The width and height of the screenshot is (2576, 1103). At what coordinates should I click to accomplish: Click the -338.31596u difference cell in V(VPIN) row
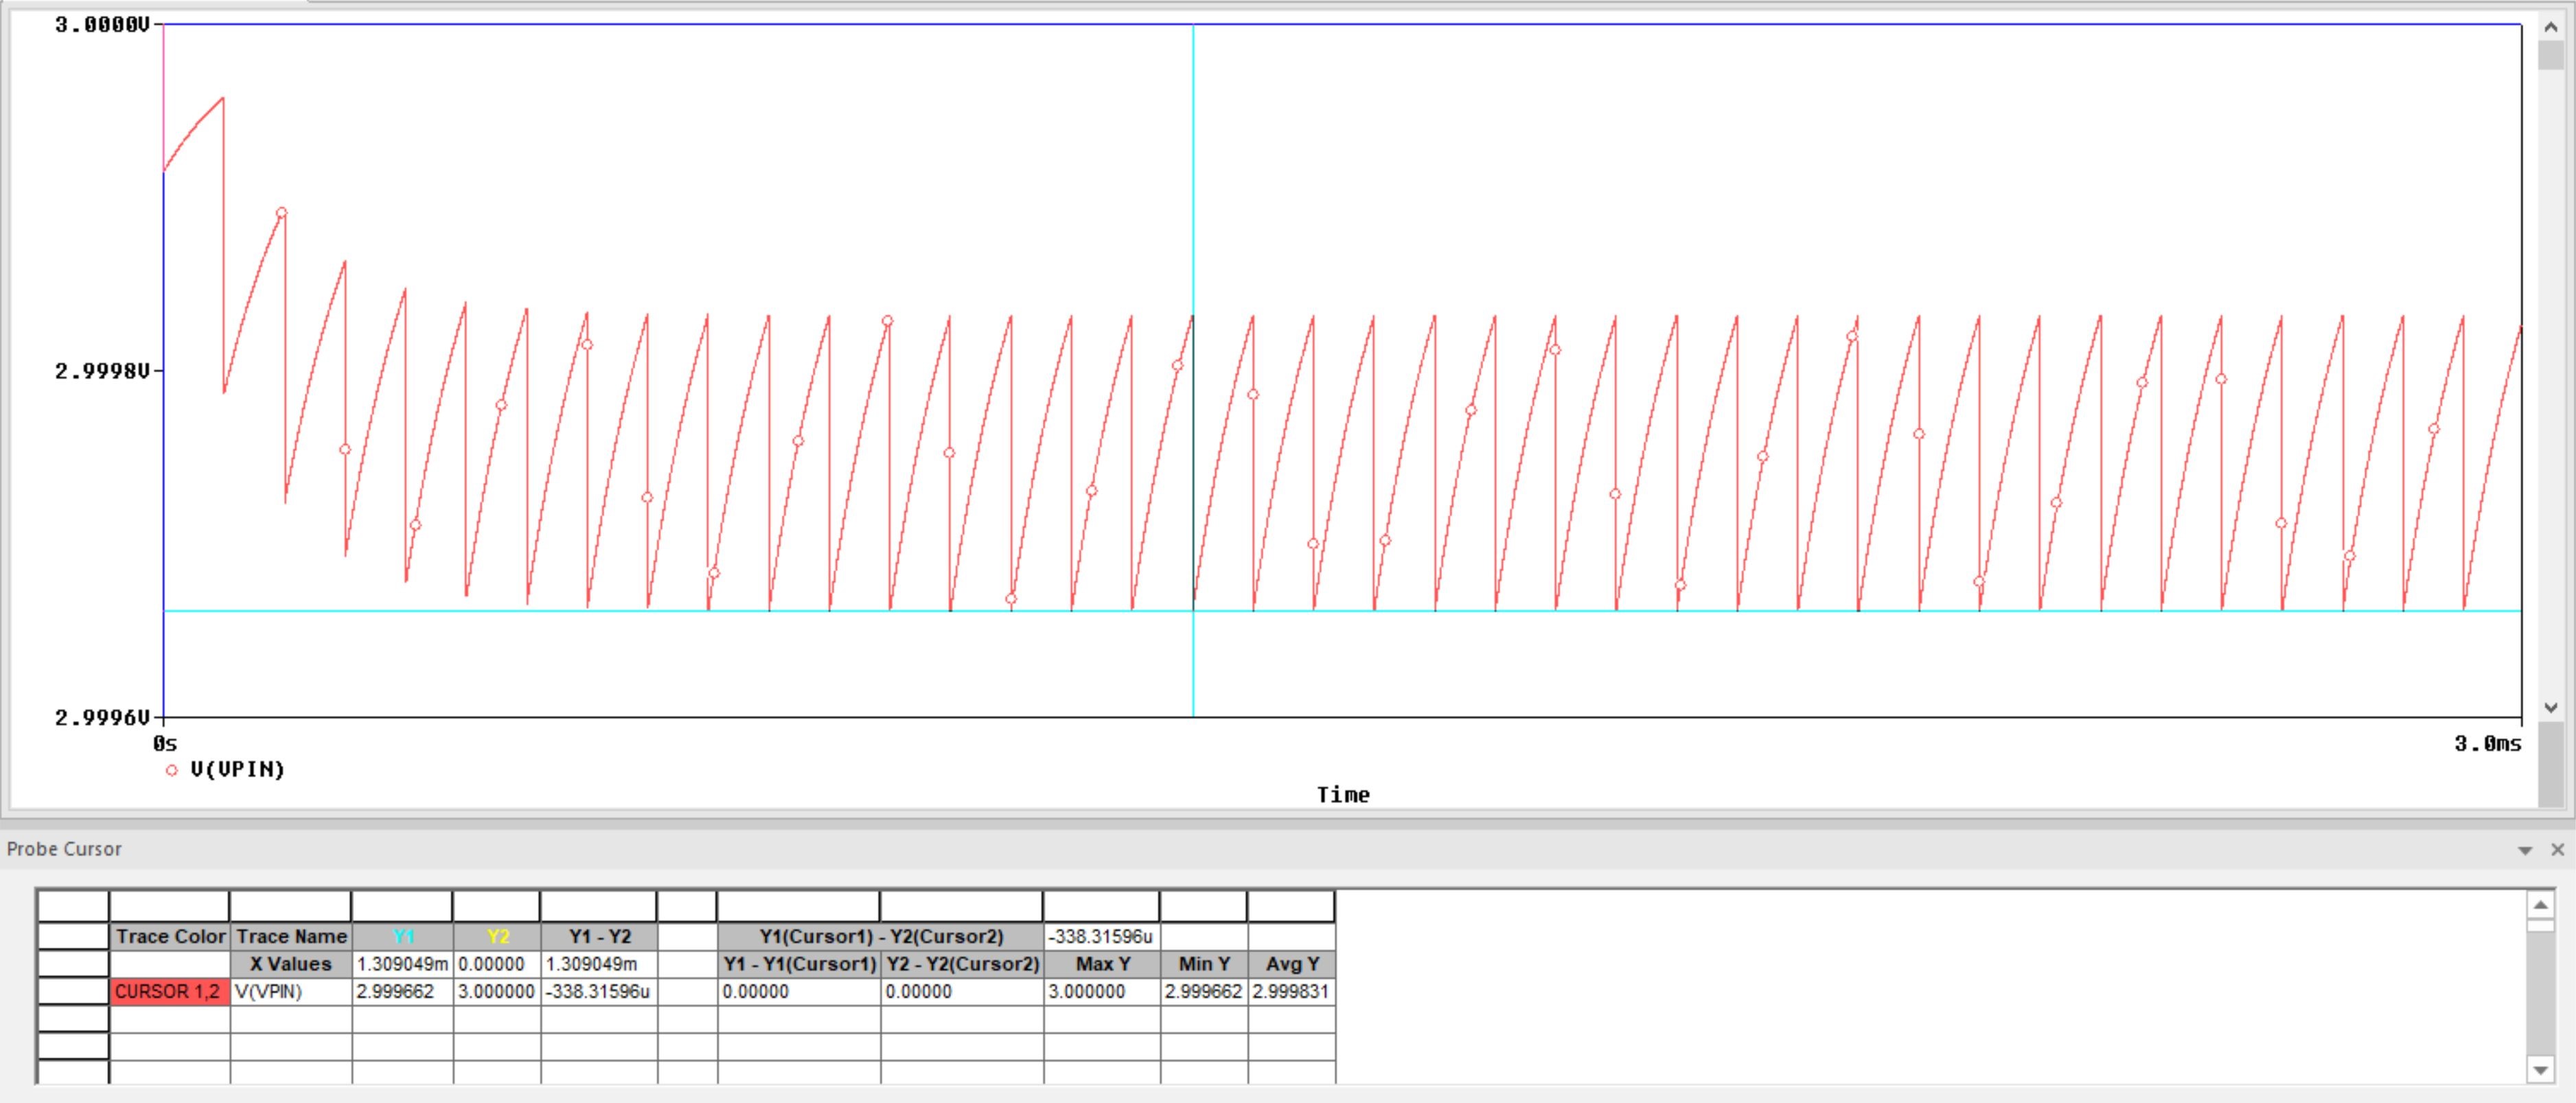pyautogui.click(x=599, y=992)
